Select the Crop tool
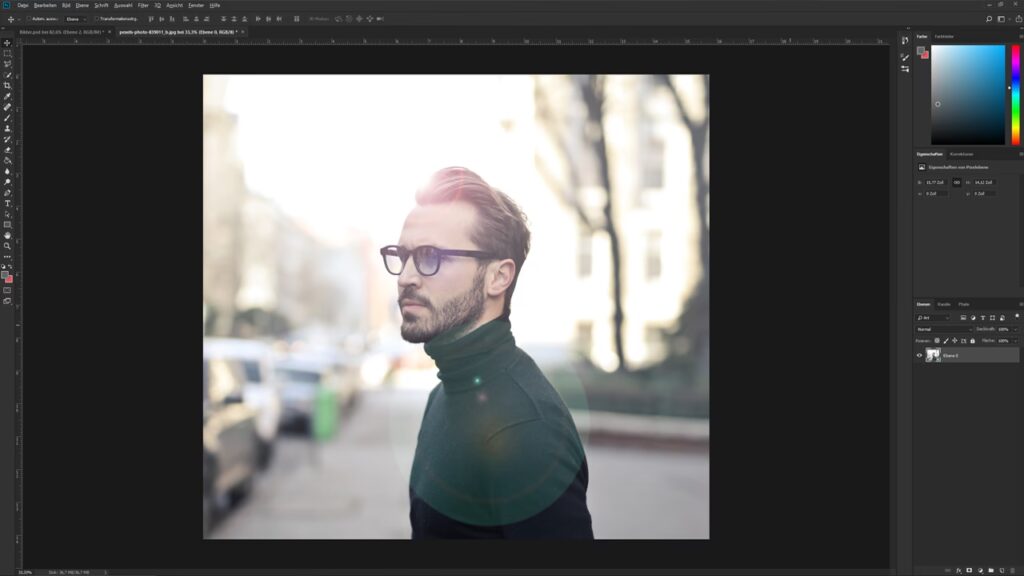Viewport: 1024px width, 576px height. click(x=7, y=86)
